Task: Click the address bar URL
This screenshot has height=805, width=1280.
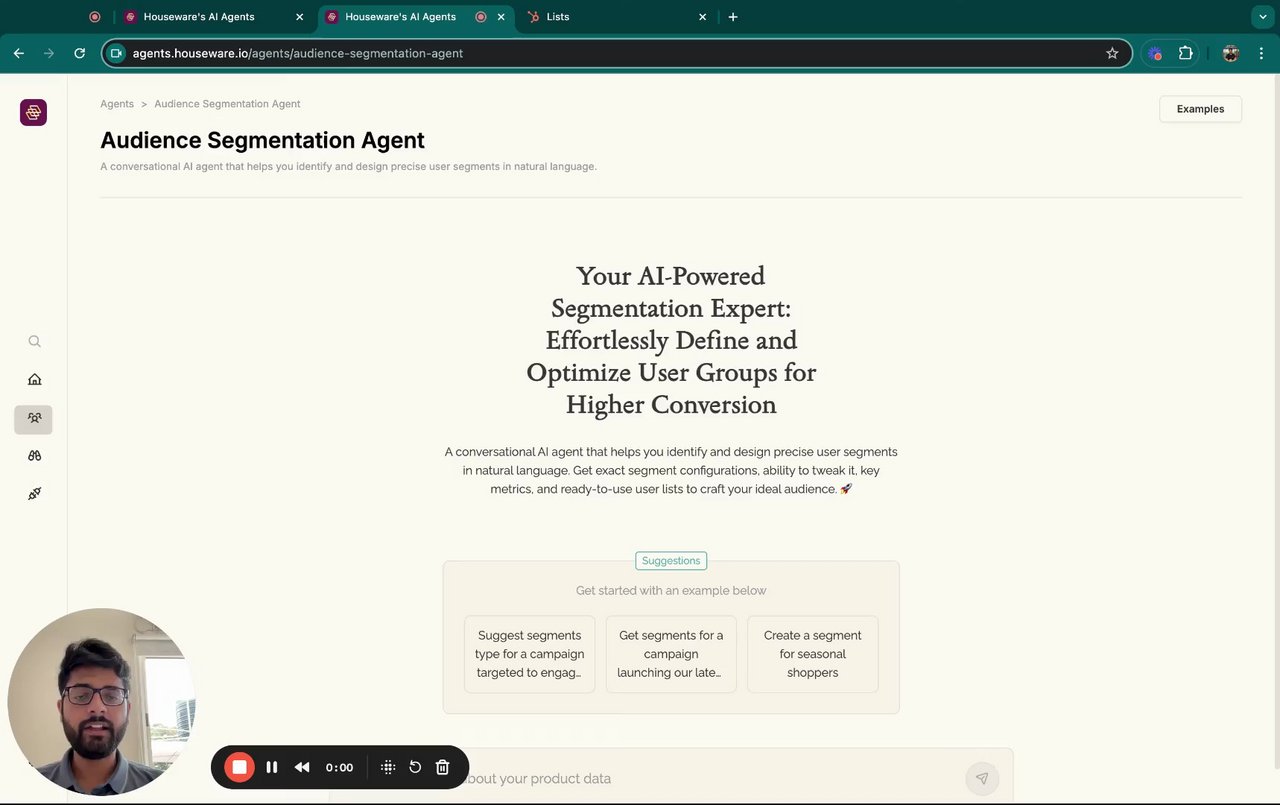Action: pyautogui.click(x=298, y=53)
